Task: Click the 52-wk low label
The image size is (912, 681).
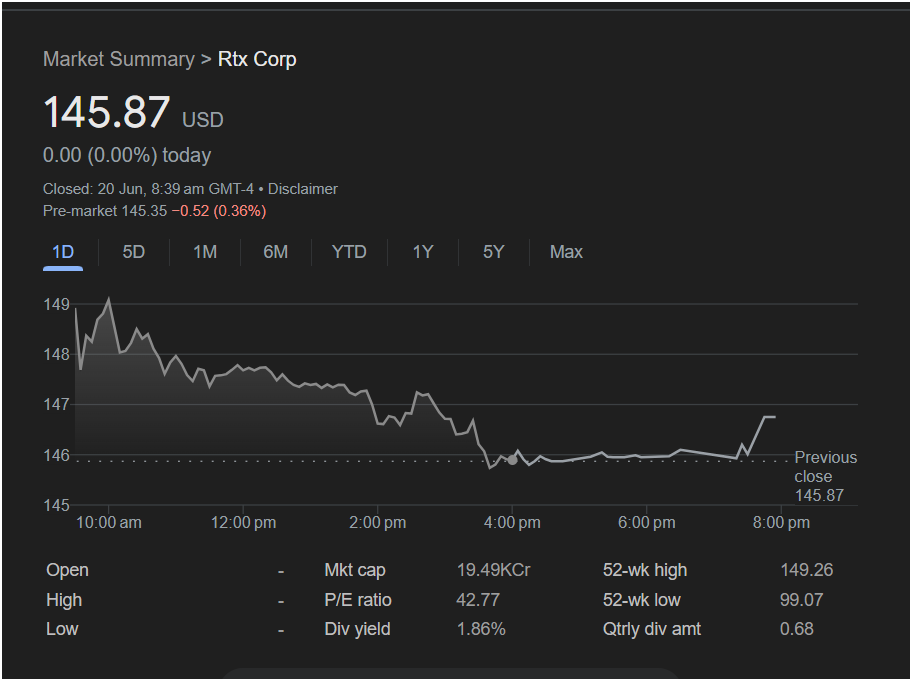Action: click(642, 600)
